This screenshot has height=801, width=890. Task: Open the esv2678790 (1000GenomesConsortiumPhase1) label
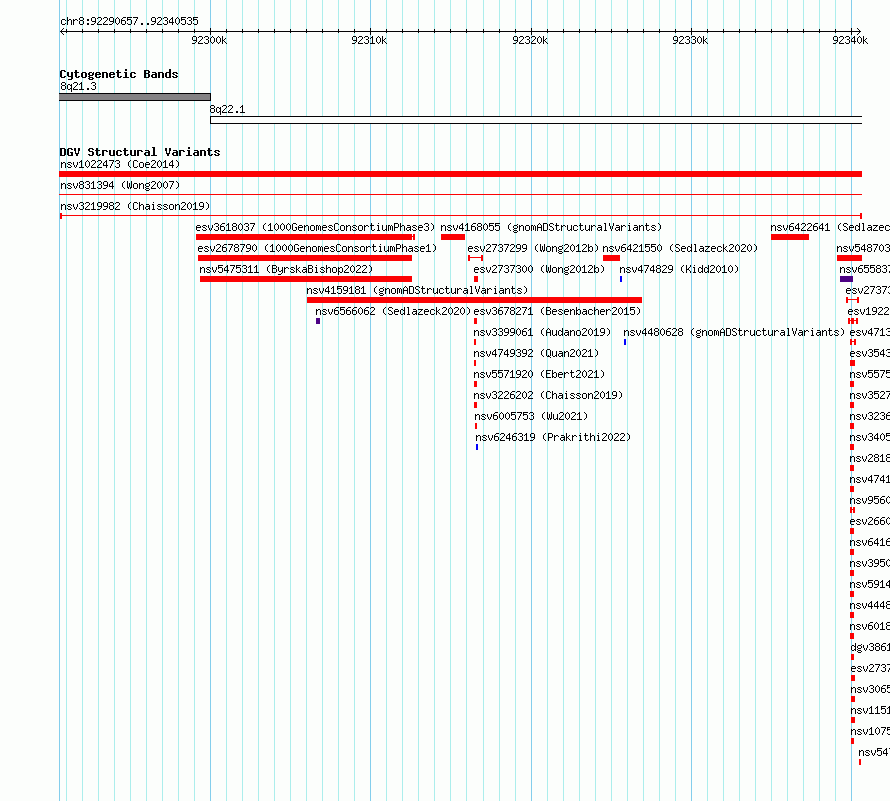coord(317,248)
